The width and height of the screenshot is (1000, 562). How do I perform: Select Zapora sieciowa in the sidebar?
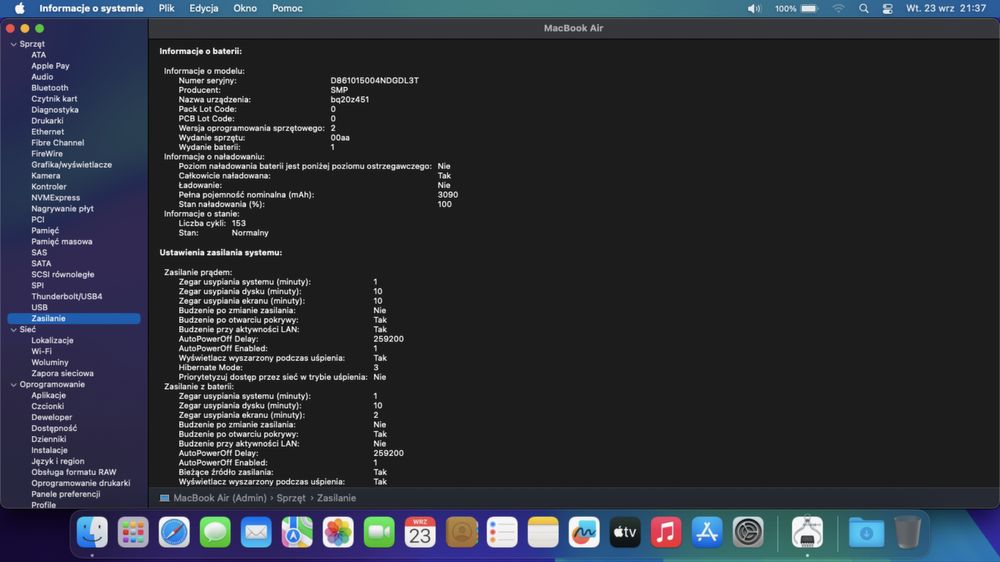click(x=62, y=373)
